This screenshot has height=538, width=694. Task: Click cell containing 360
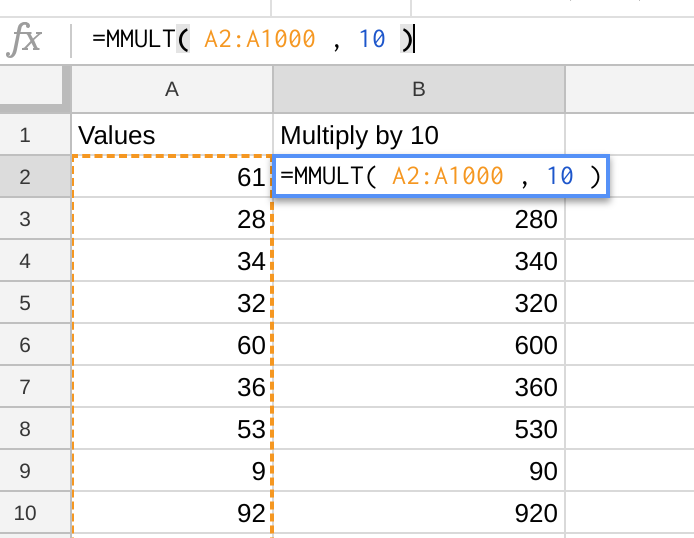pyautogui.click(x=419, y=387)
